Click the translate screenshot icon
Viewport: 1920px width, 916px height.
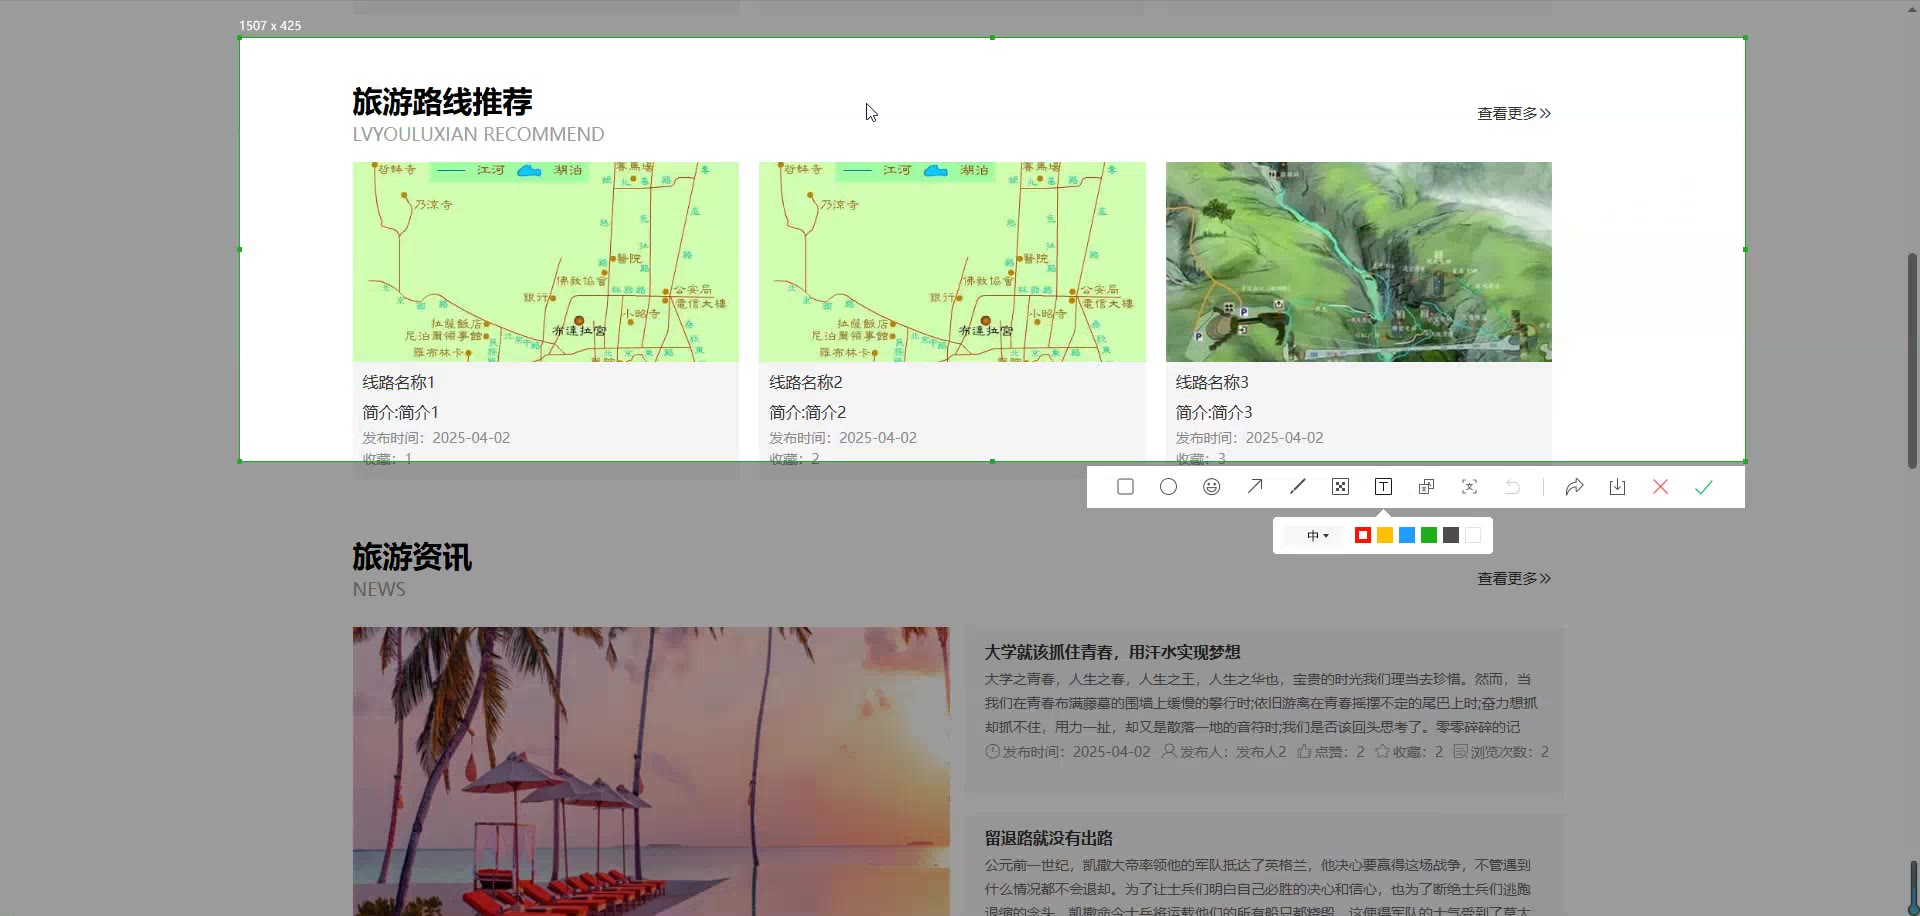(x=1426, y=487)
